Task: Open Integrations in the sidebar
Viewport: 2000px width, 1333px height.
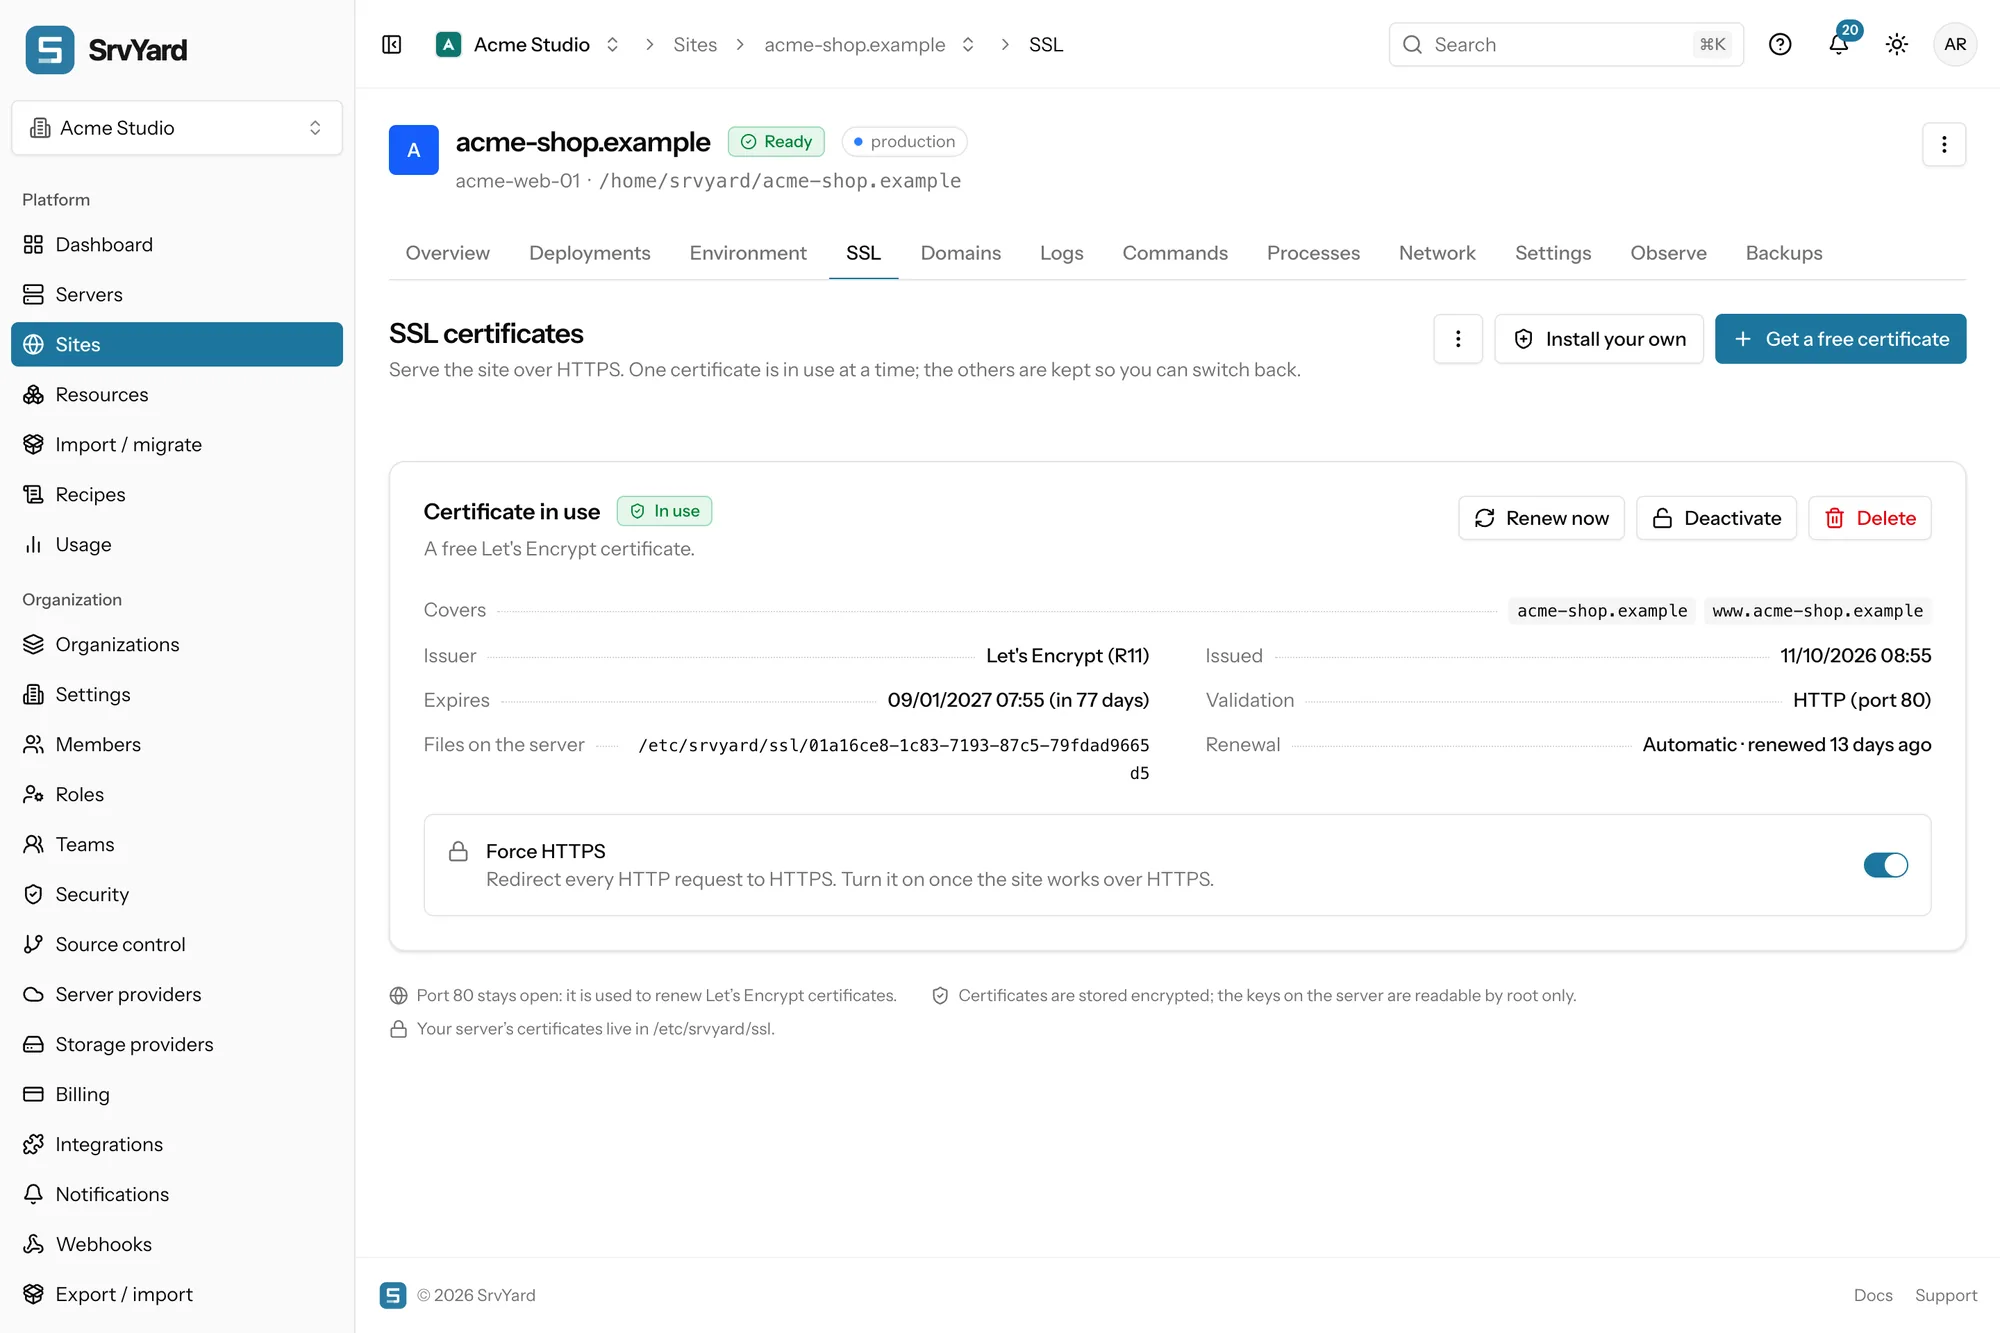Action: pyautogui.click(x=177, y=1145)
